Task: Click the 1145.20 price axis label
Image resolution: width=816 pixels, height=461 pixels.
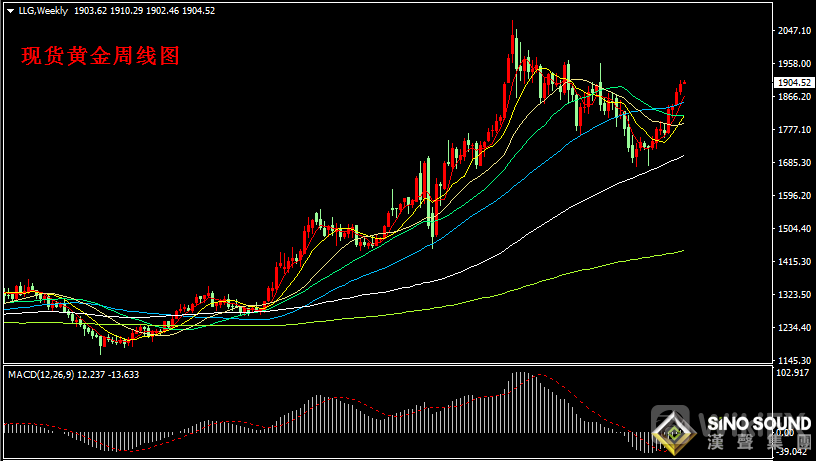Action: coord(793,361)
